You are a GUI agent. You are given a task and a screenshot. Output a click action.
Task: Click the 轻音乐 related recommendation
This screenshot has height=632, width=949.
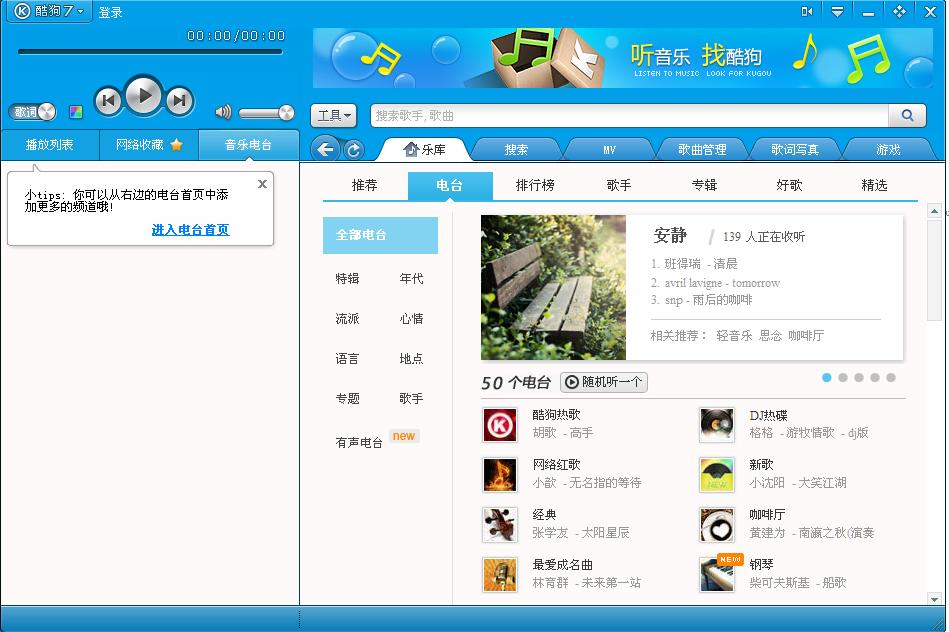click(x=734, y=335)
